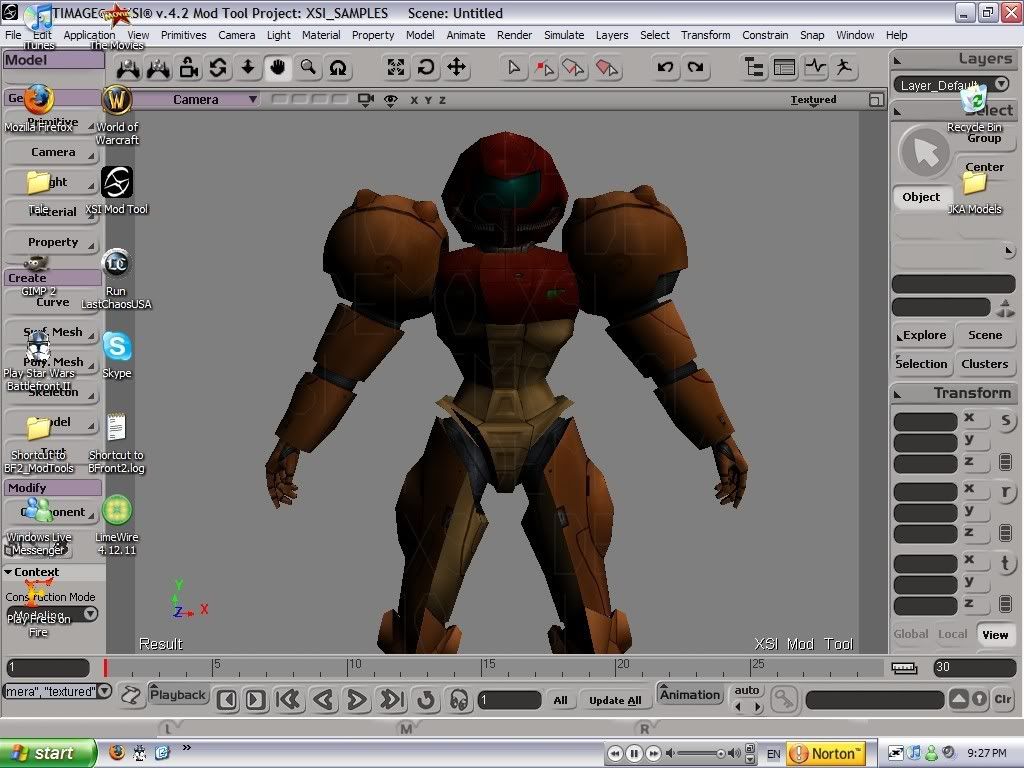Open the Animation curve editor icon

click(x=814, y=67)
